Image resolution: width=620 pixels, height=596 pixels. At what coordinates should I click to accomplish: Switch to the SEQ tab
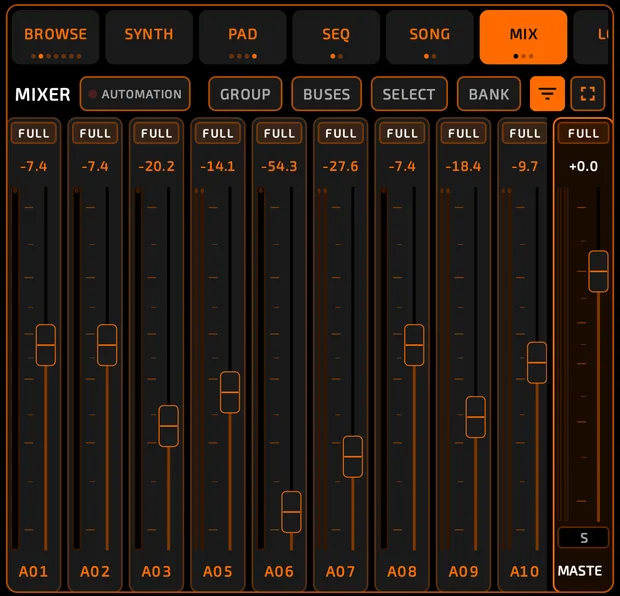click(336, 37)
